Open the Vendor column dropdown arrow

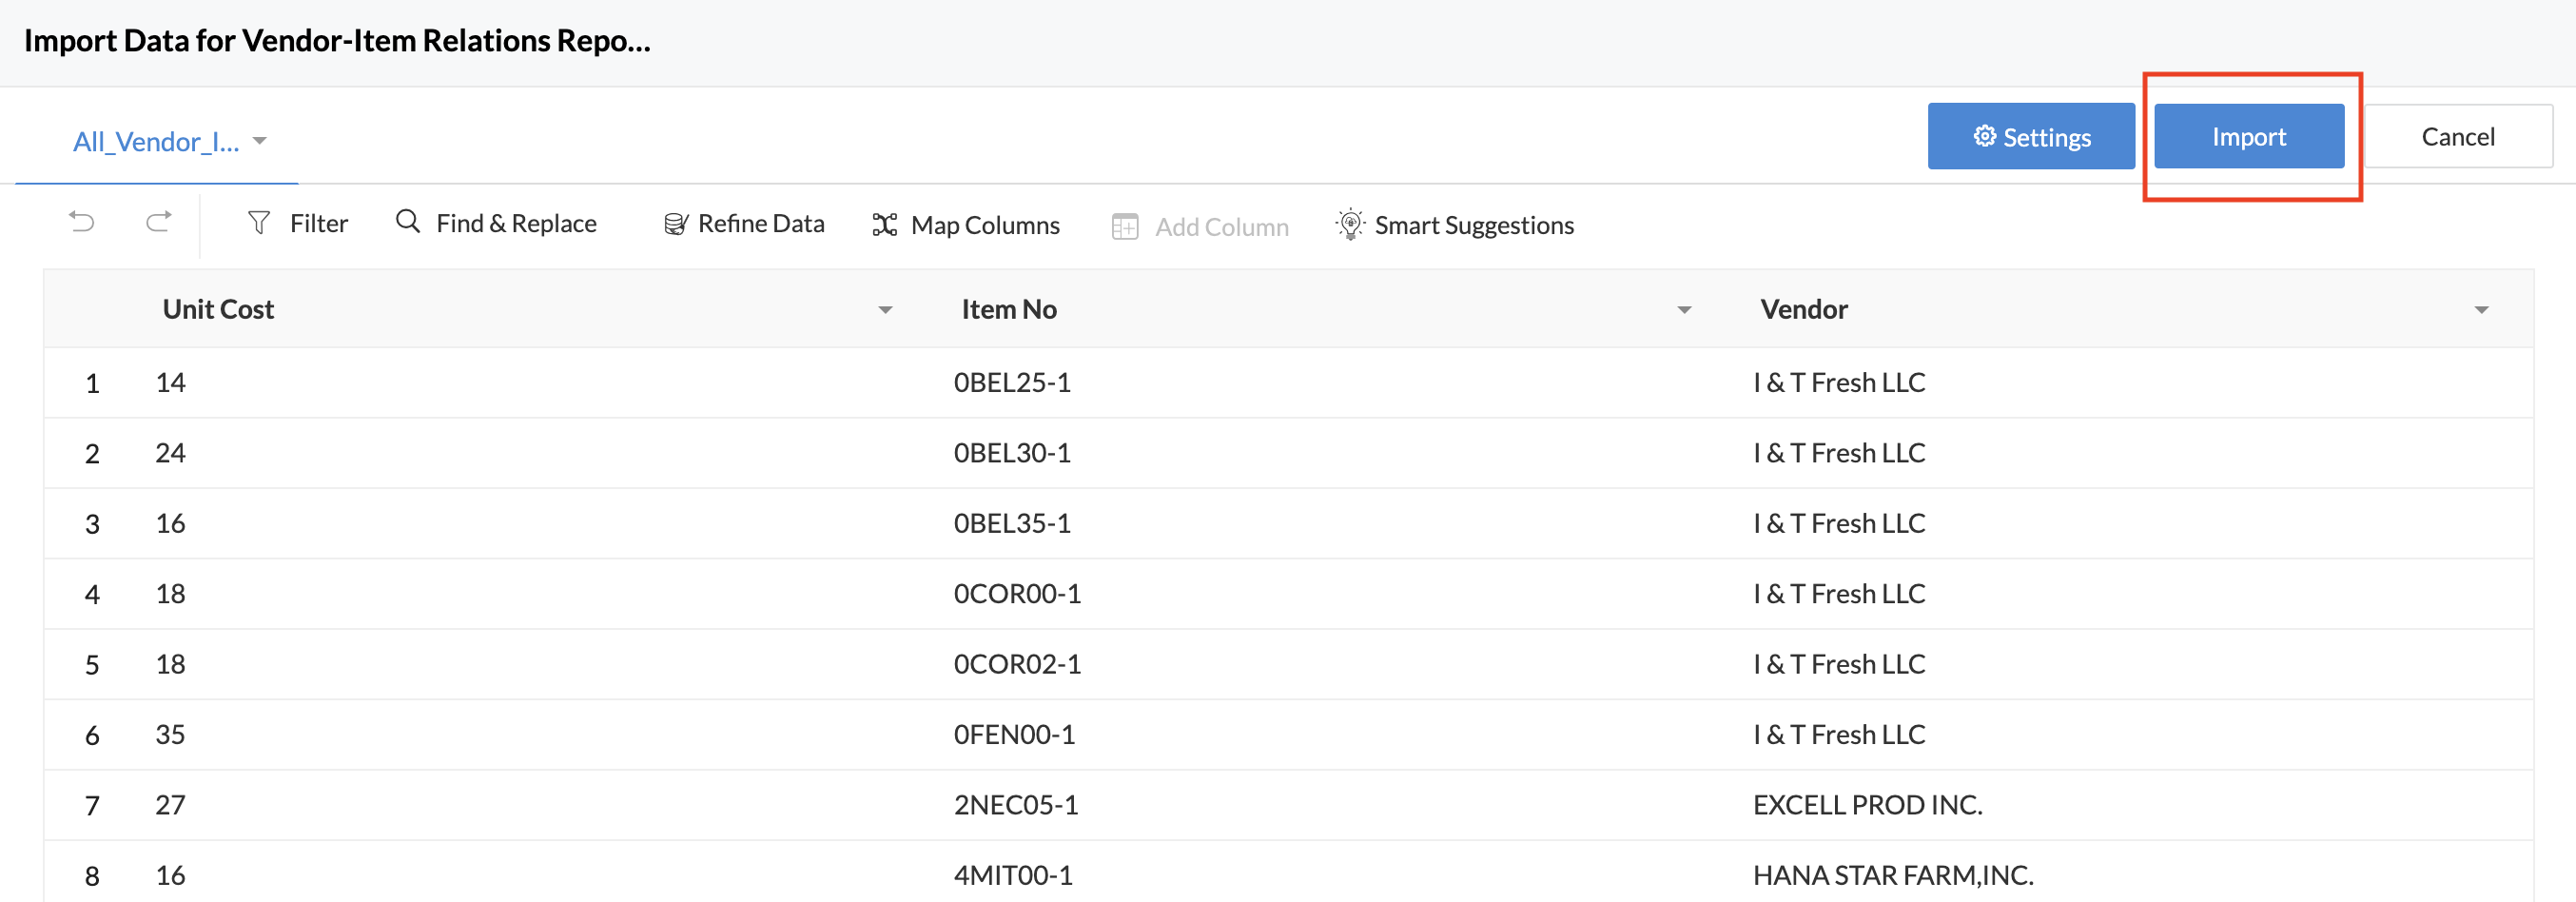click(x=2481, y=310)
